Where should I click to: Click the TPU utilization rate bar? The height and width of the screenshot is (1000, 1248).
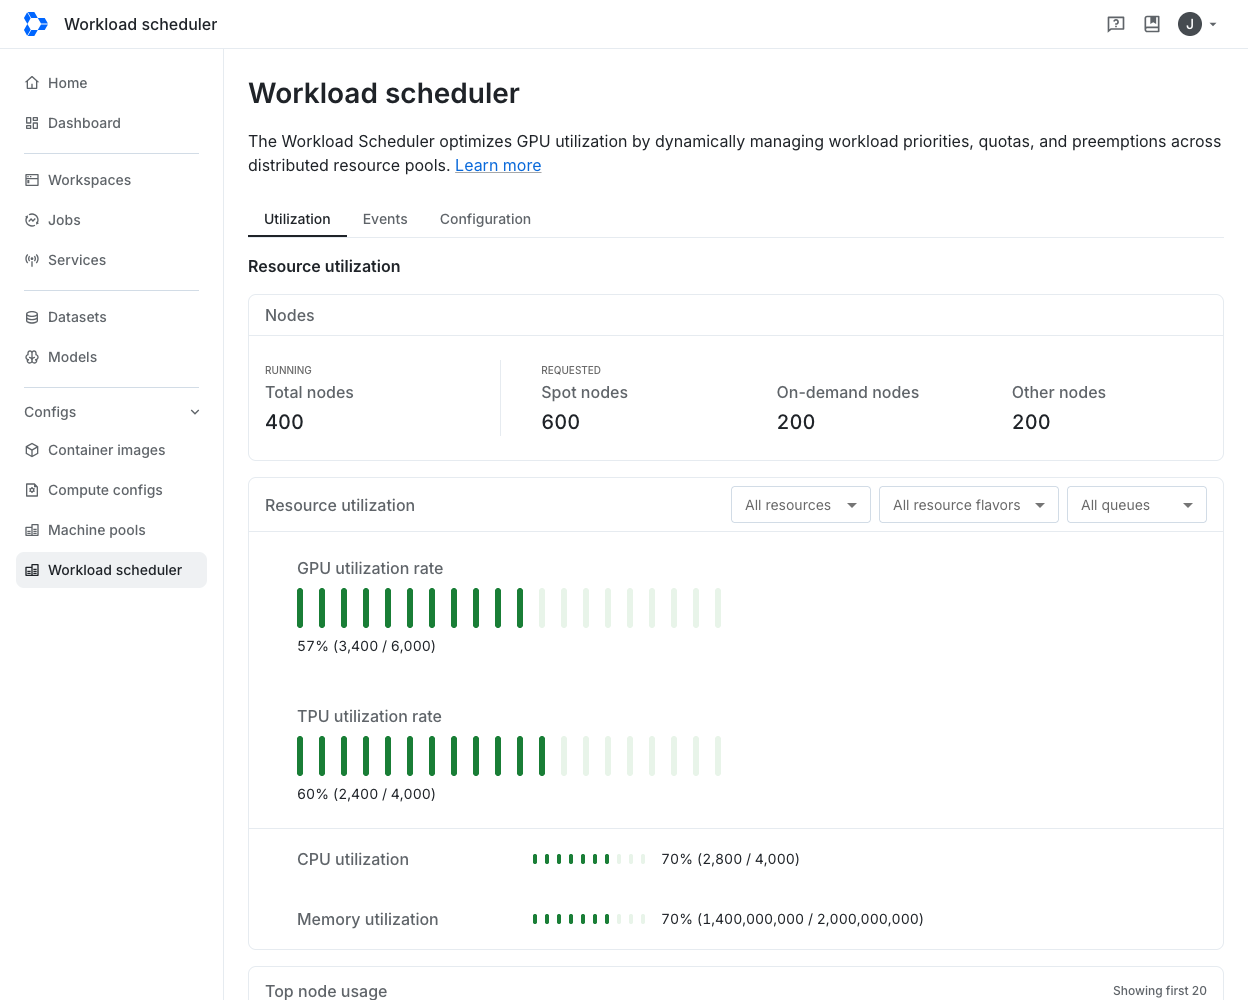point(509,756)
